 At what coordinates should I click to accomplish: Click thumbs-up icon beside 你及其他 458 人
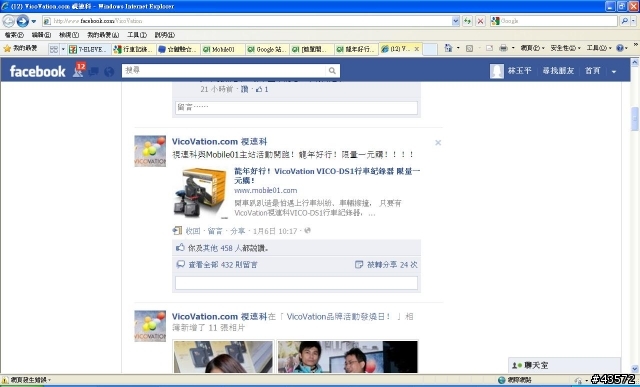[180, 247]
